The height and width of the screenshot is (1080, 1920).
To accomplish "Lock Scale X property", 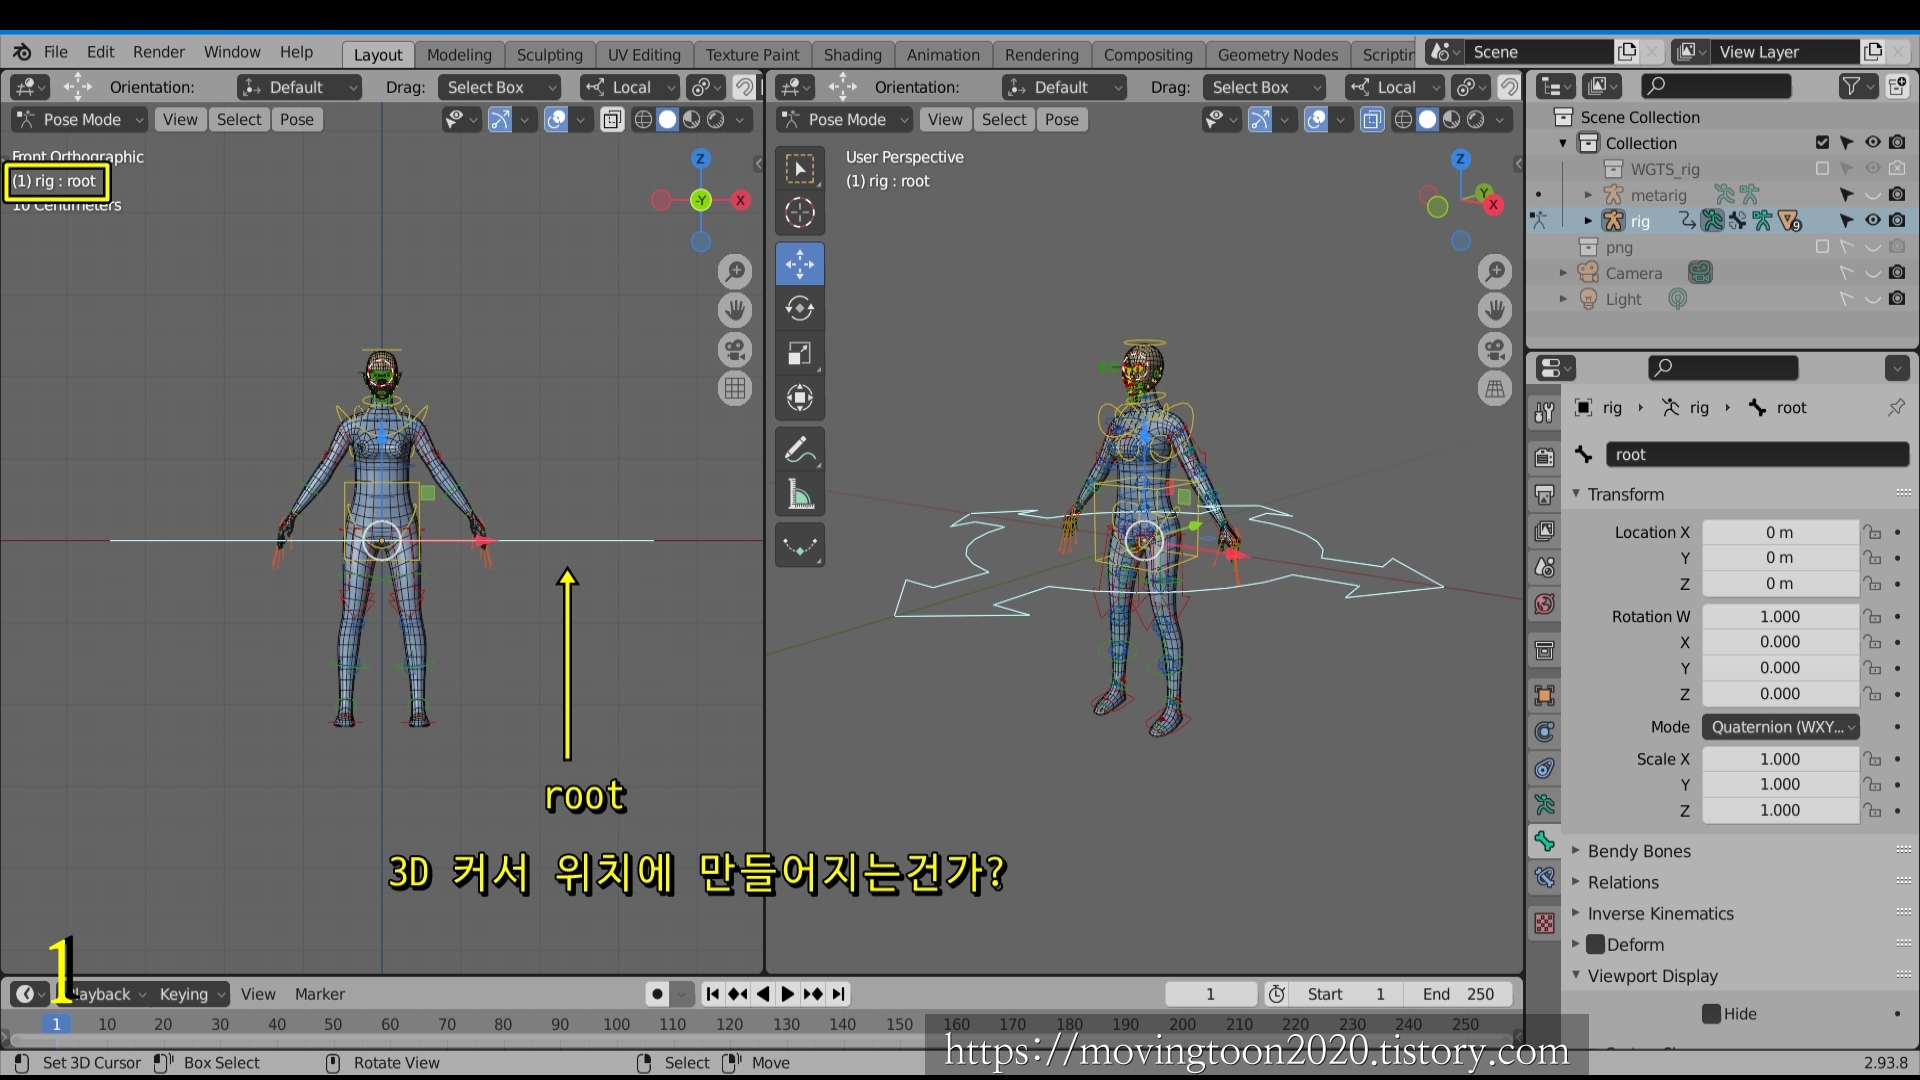I will click(1873, 760).
